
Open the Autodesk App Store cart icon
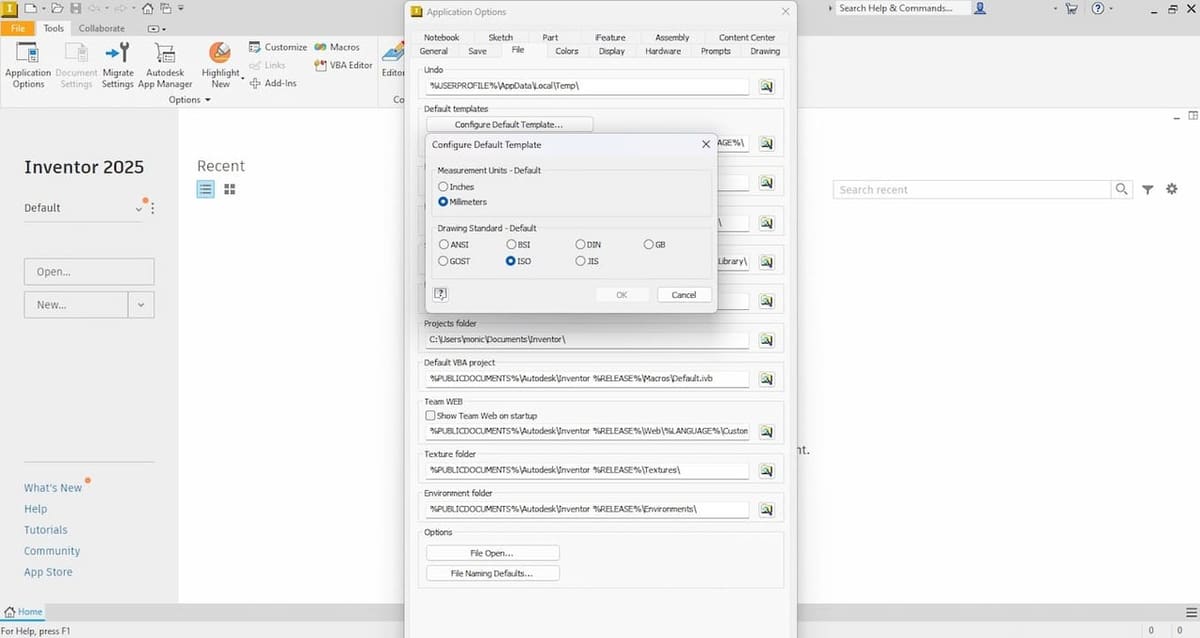[x=1072, y=8]
